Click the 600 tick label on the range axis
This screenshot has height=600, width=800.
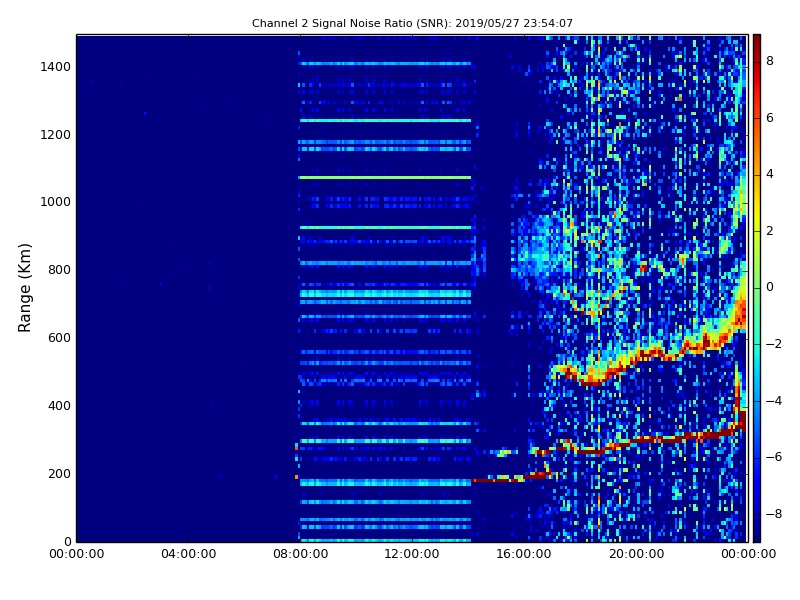(x=59, y=338)
